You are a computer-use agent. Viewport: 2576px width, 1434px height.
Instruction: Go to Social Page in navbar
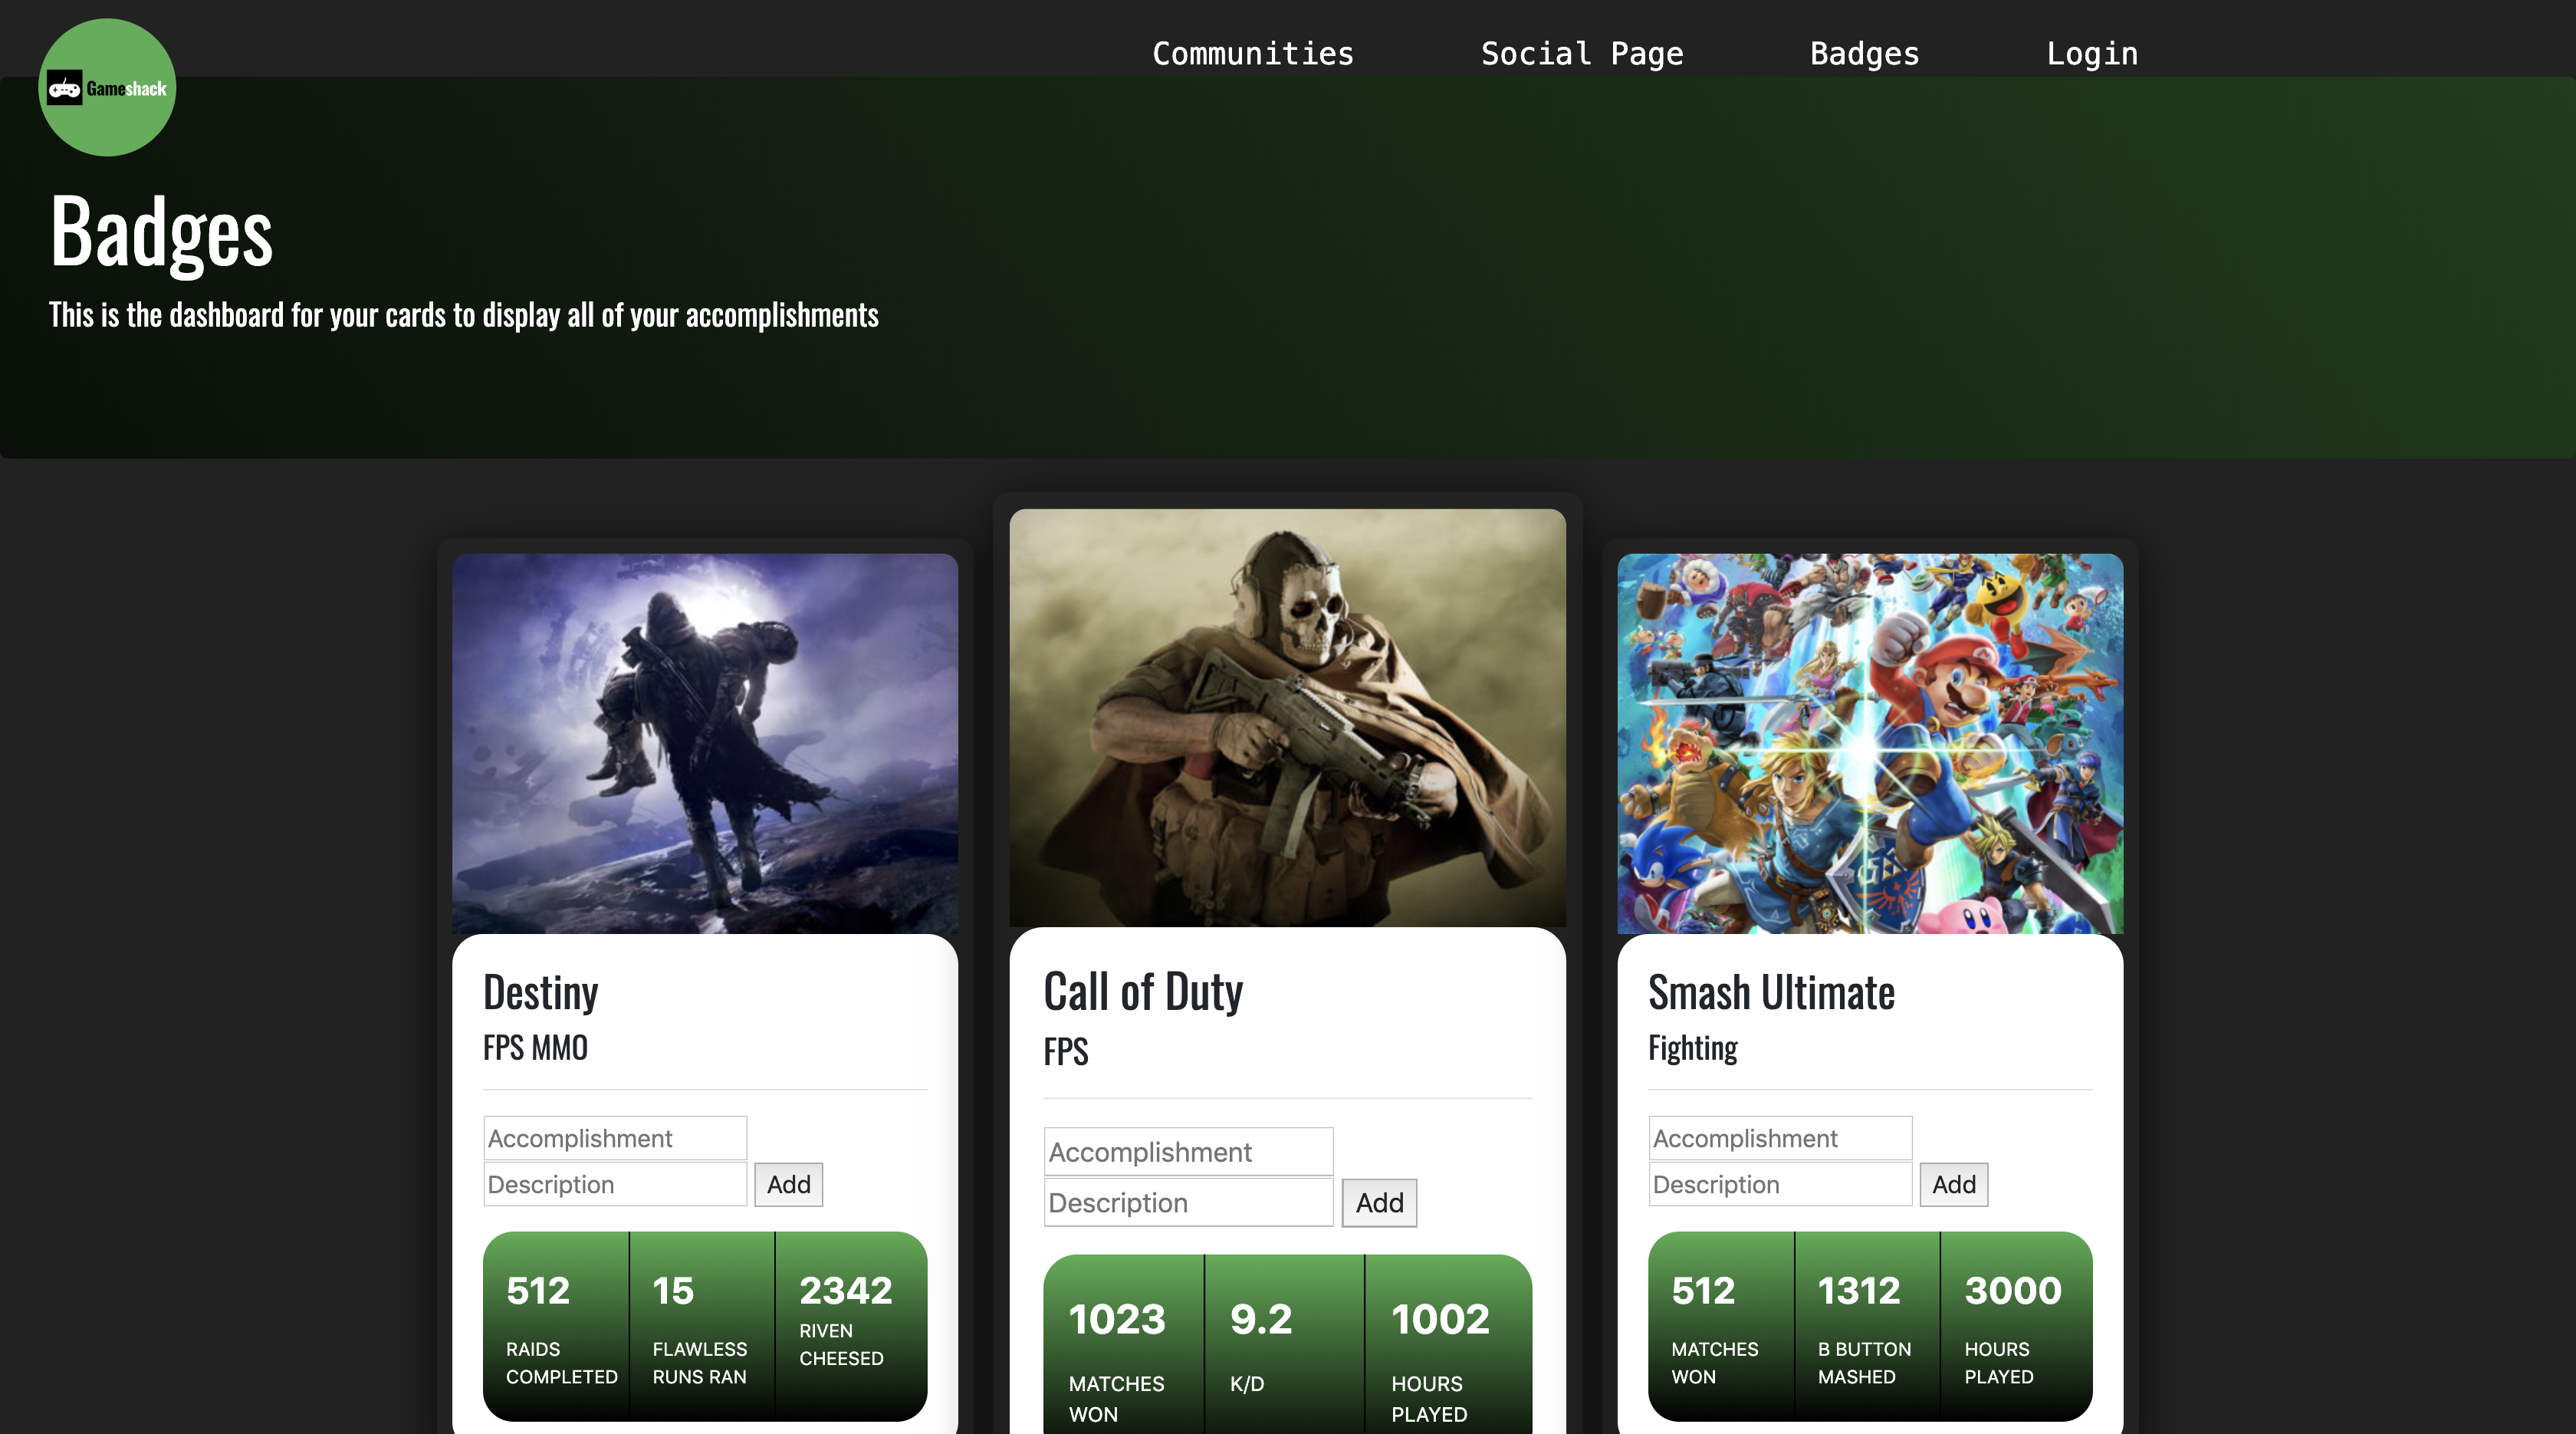pos(1581,53)
